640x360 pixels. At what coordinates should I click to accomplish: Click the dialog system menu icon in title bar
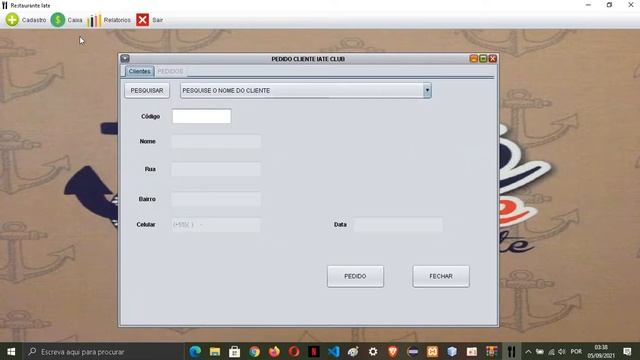click(x=125, y=59)
